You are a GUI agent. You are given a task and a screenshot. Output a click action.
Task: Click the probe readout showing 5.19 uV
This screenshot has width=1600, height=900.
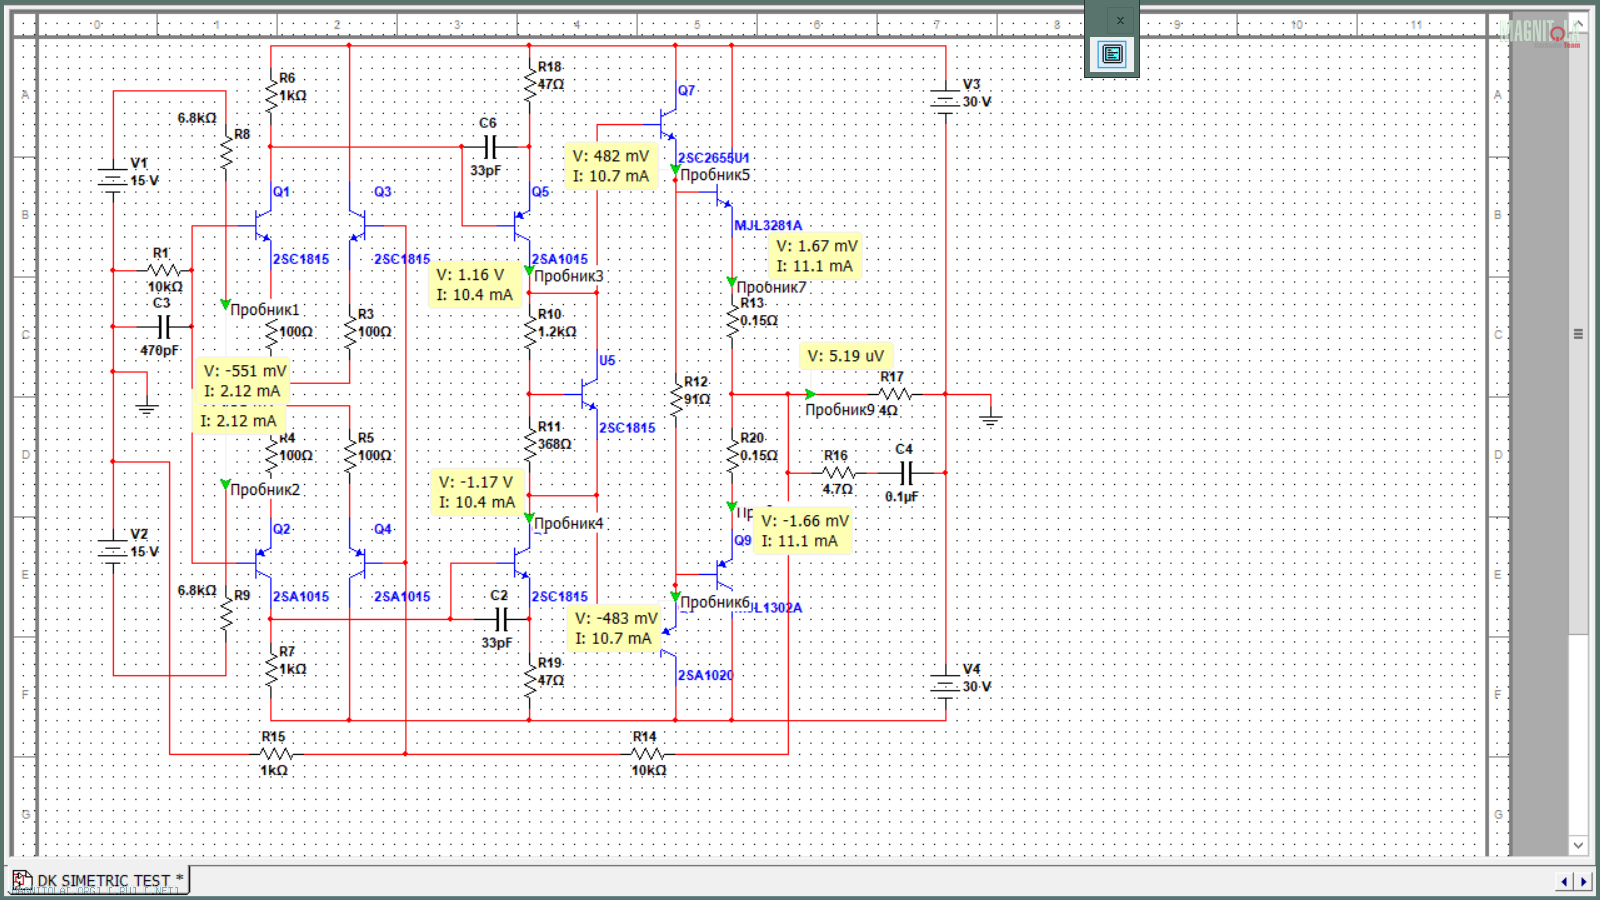(x=846, y=356)
